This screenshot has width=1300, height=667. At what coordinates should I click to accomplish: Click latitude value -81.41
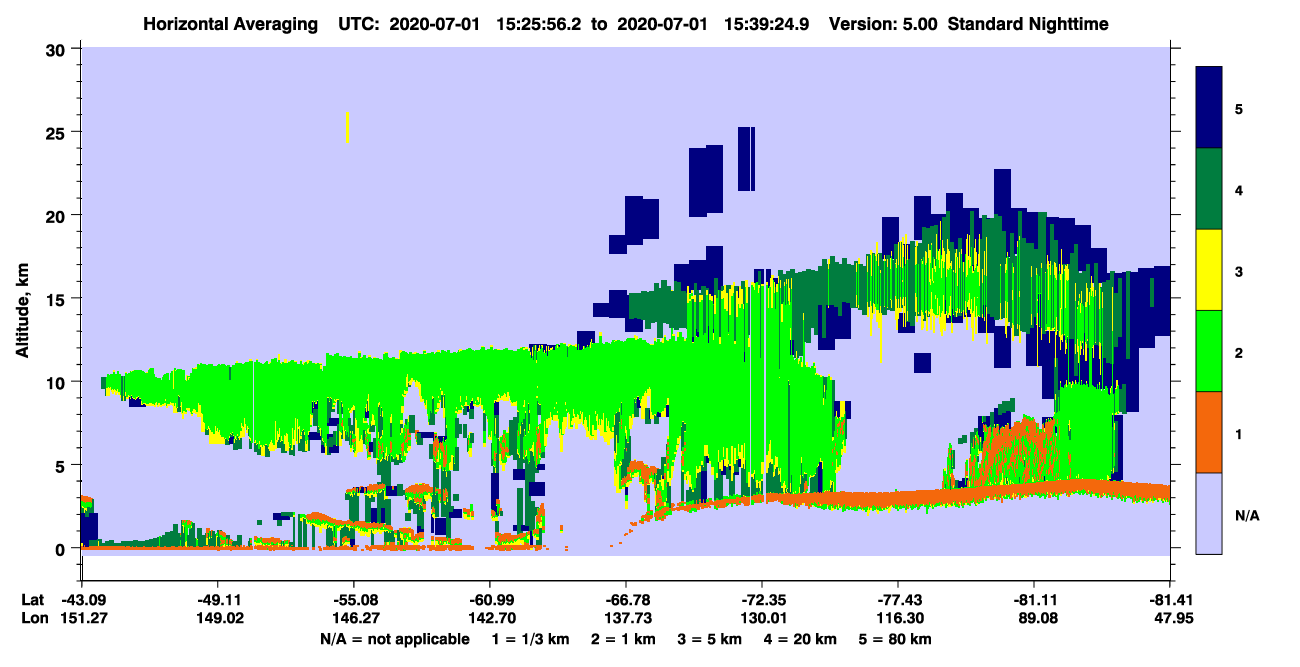(x=1170, y=600)
